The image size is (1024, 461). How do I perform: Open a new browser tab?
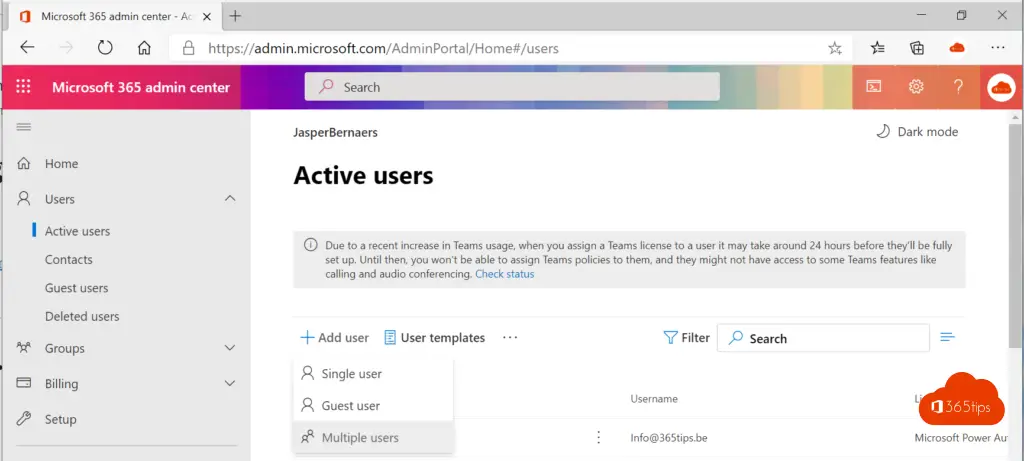[236, 16]
